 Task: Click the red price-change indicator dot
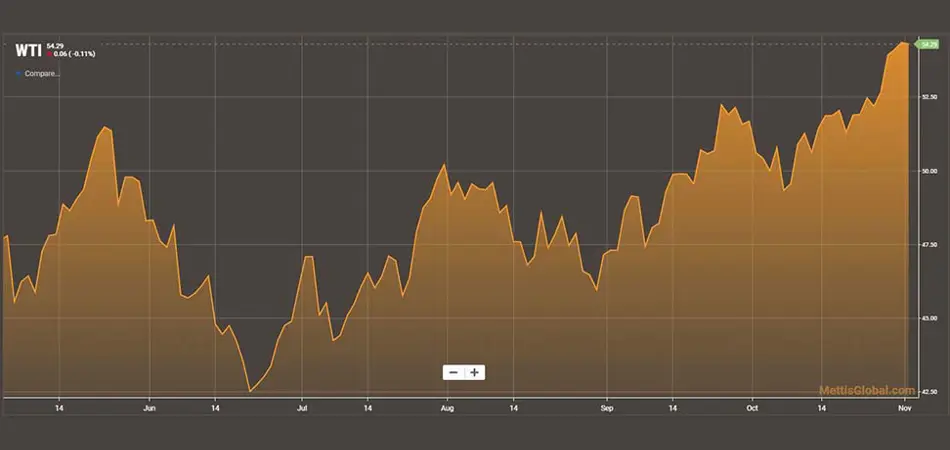[x=50, y=54]
